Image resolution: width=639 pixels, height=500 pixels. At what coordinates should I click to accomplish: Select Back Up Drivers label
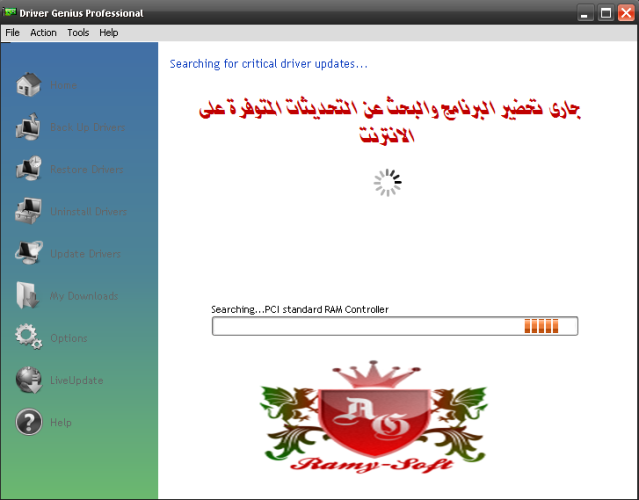point(88,128)
